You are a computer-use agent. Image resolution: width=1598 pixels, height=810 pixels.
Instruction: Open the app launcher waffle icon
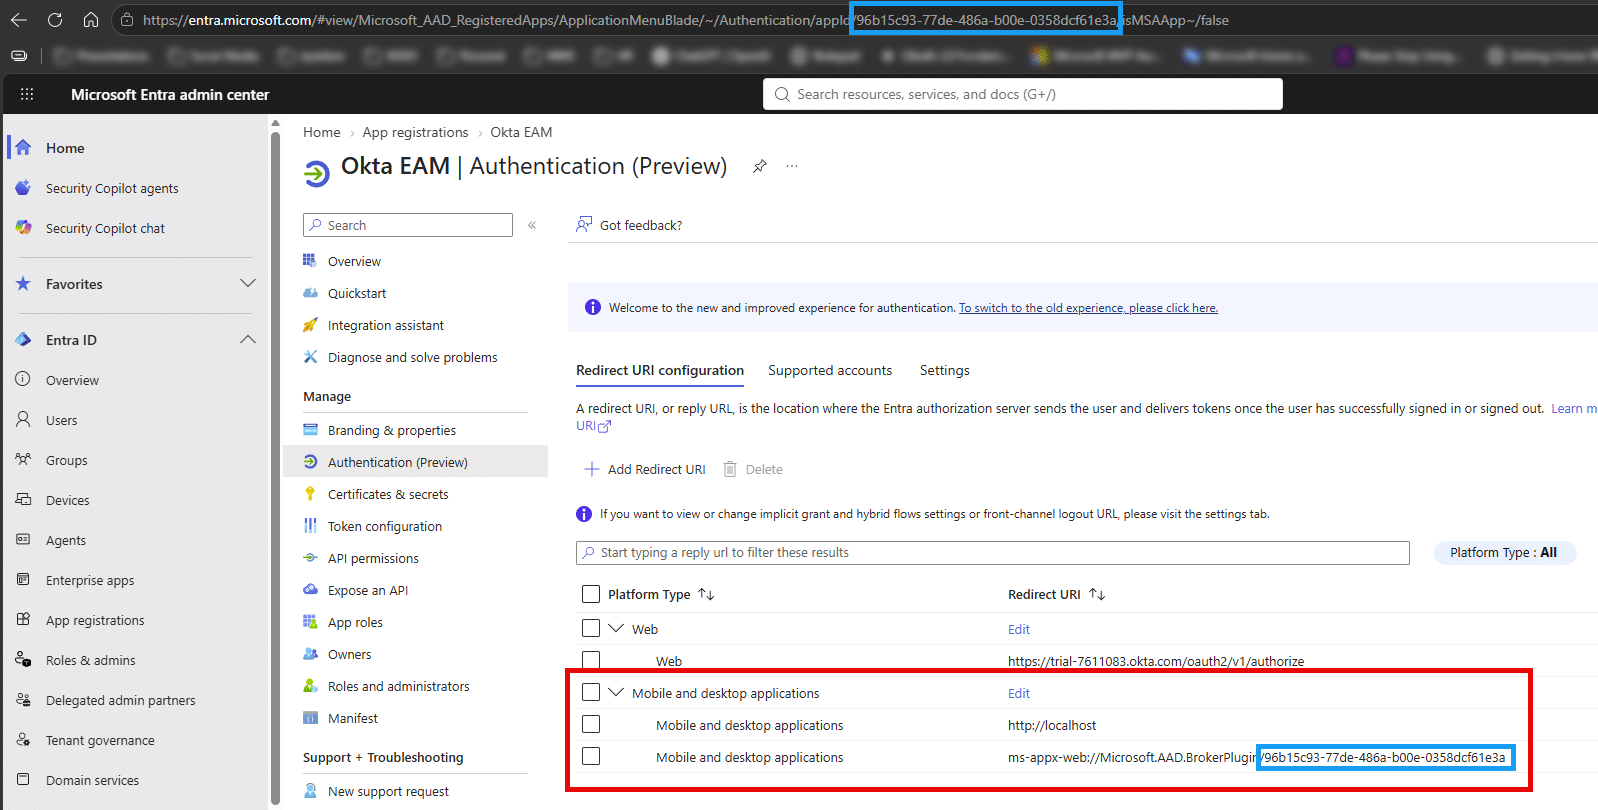click(27, 94)
